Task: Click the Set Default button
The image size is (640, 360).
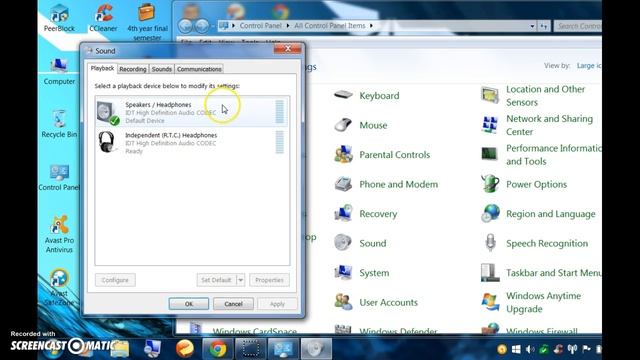Action: (216, 280)
